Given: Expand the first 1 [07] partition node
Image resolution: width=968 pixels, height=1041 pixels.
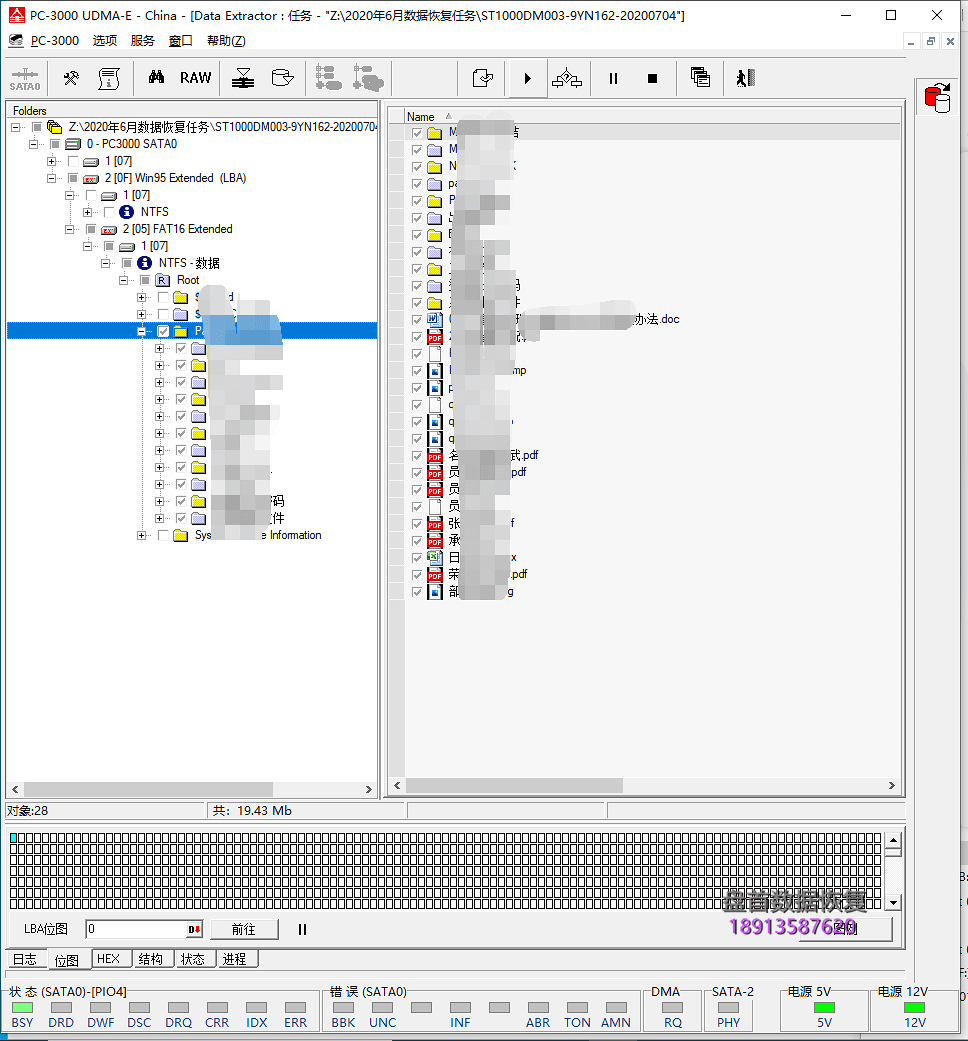Looking at the screenshot, I should coord(51,161).
